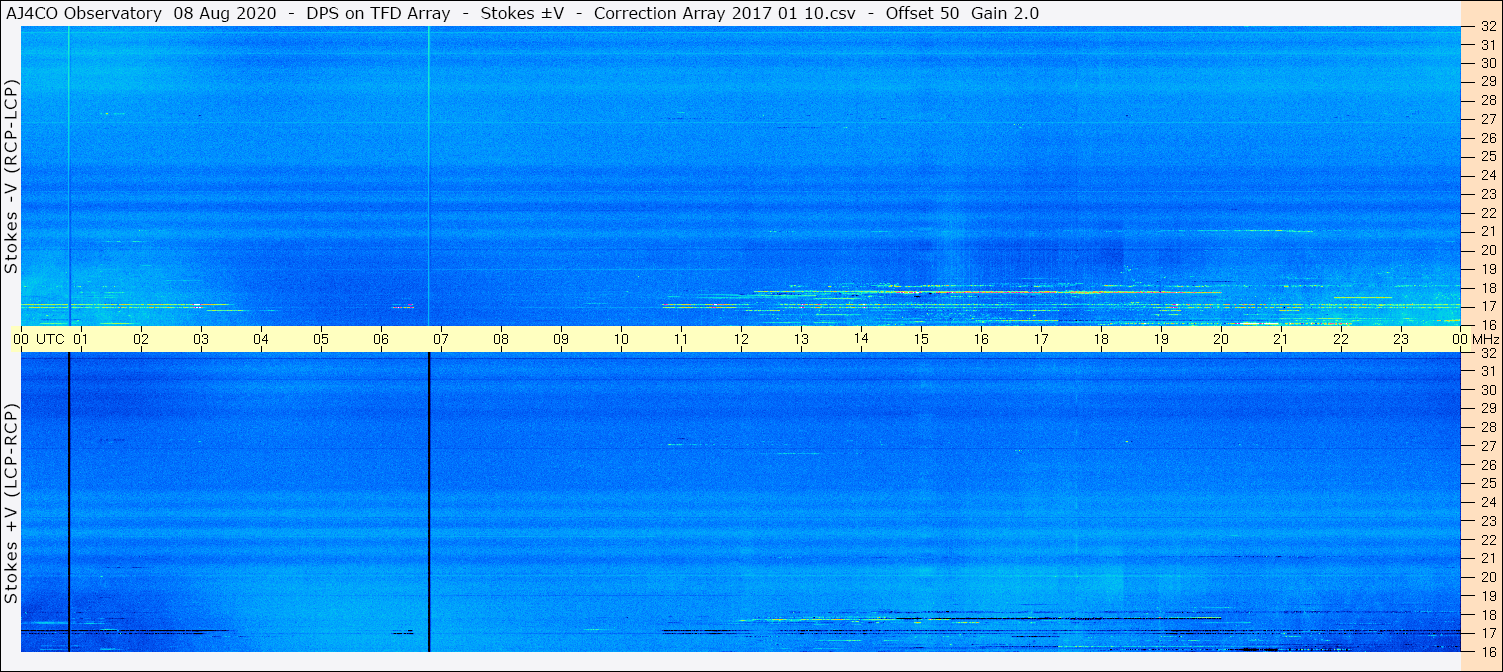This screenshot has height=672, width=1503.
Task: Click the 32 MHz tick in upper frequency scale
Action: (x=1486, y=27)
